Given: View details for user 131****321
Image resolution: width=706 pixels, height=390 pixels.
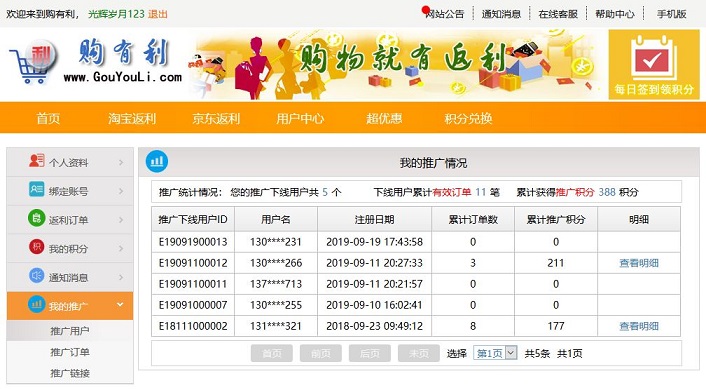Looking at the screenshot, I should point(639,326).
